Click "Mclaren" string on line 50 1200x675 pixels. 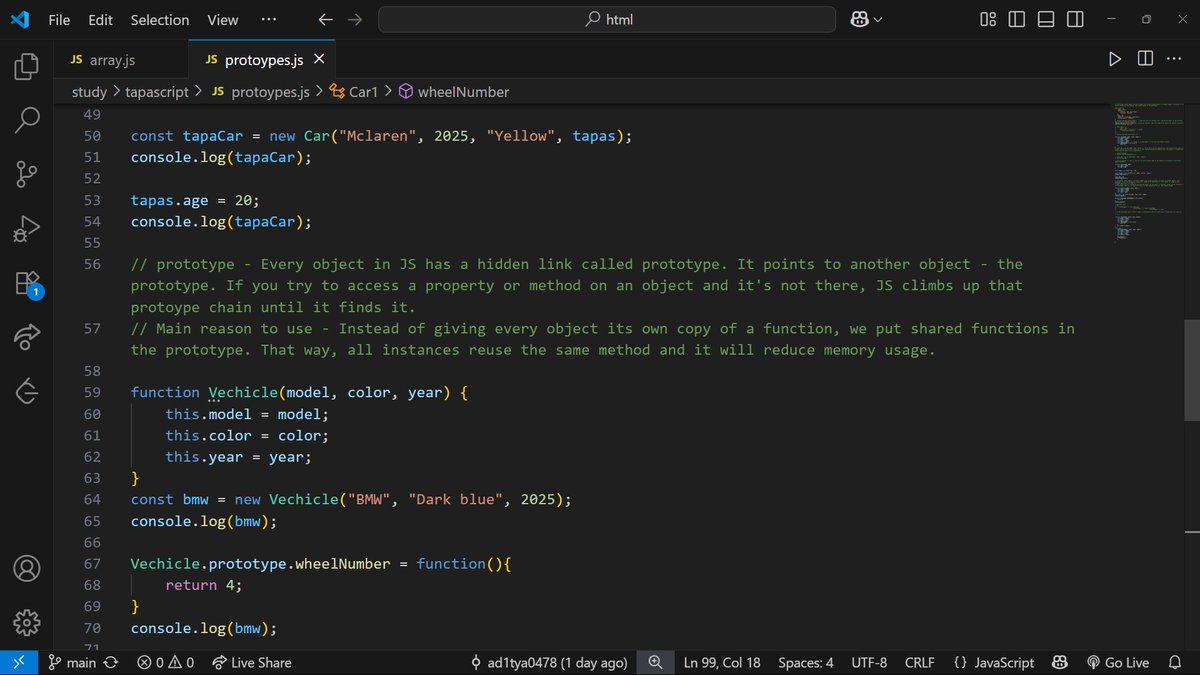coord(378,136)
